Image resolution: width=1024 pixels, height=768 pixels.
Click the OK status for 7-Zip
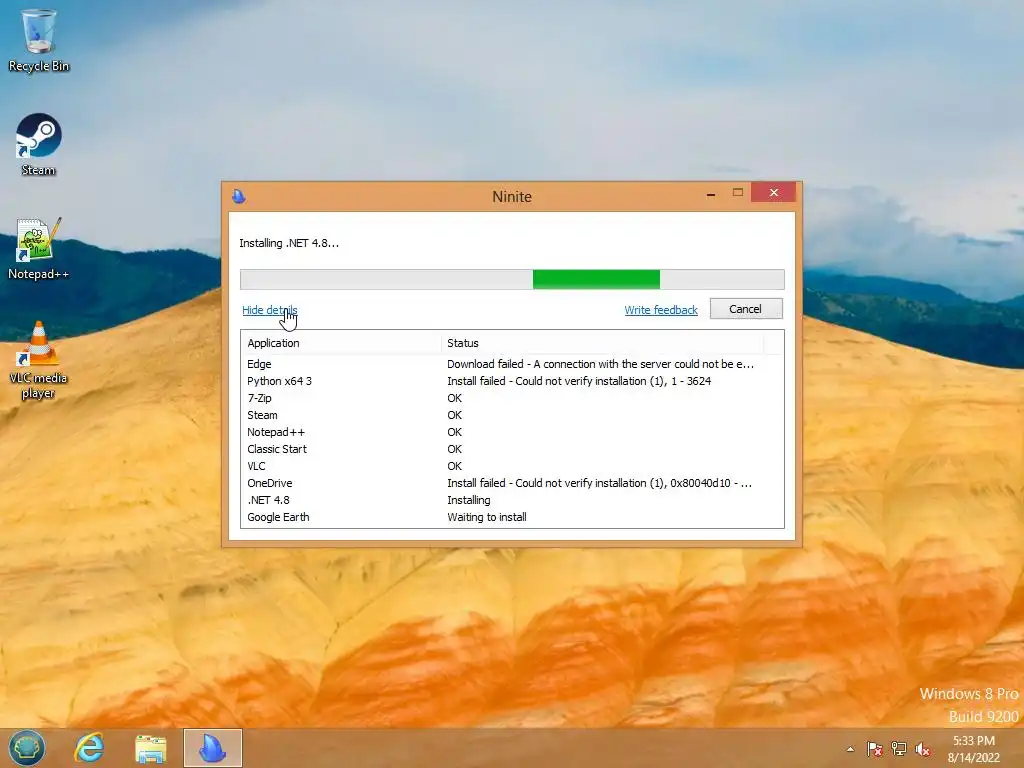click(455, 398)
